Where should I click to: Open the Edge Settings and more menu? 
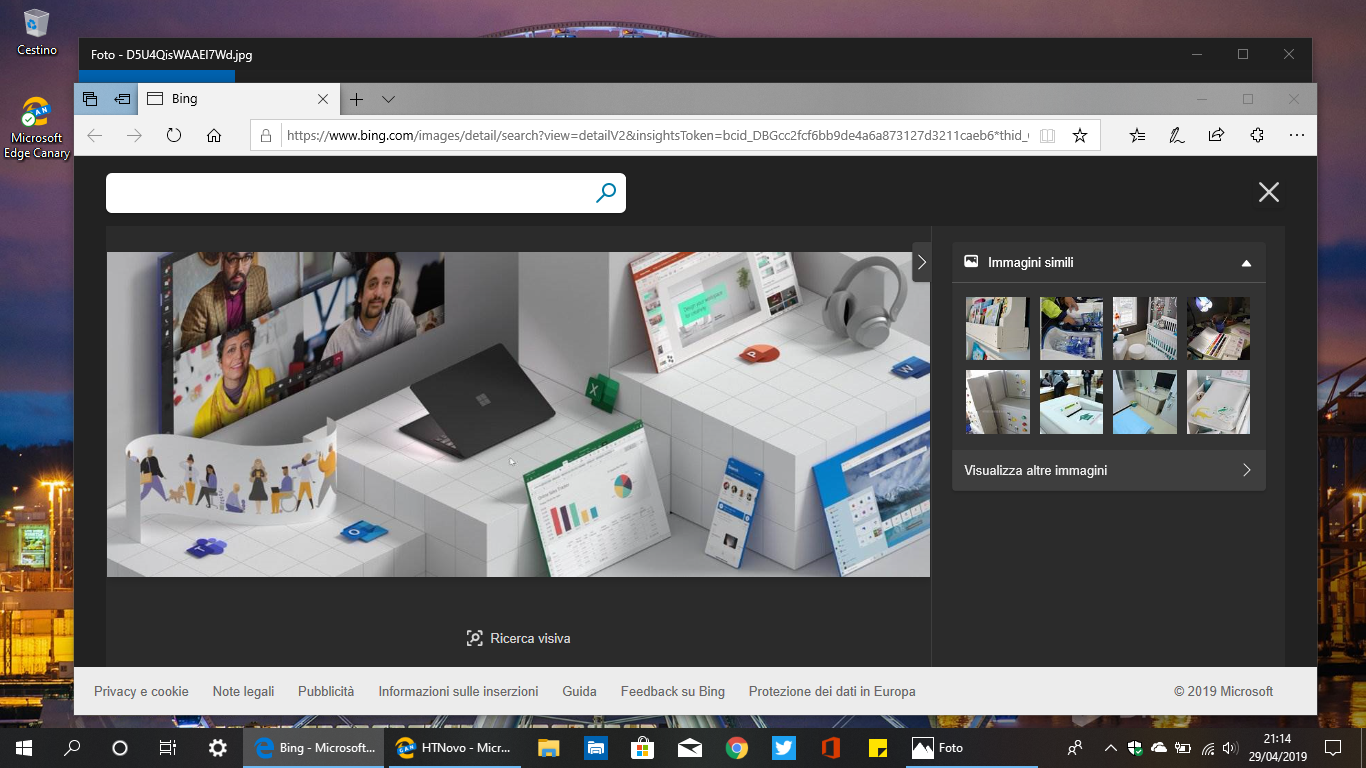pyautogui.click(x=1297, y=135)
